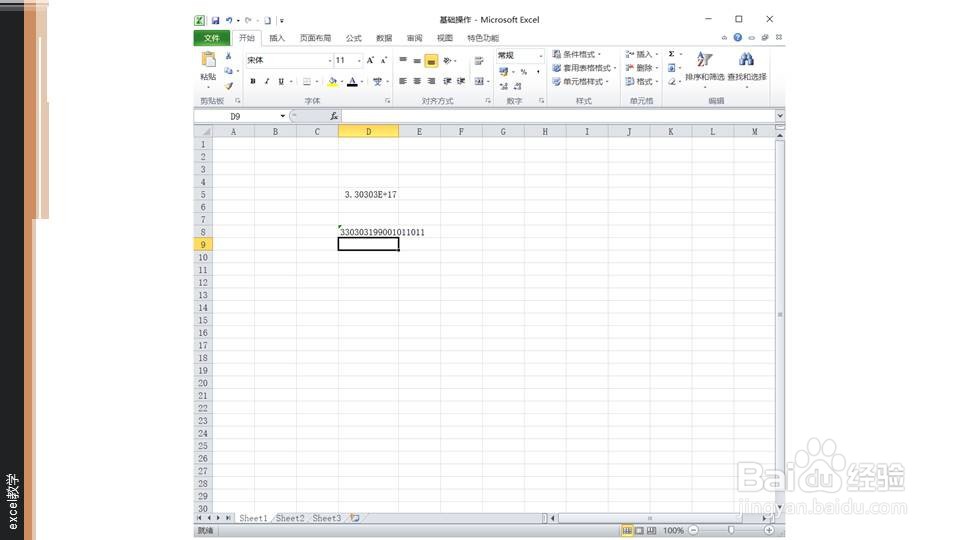Click the blue Help question mark icon
Viewport: 960px width, 540px height.
pos(738,37)
